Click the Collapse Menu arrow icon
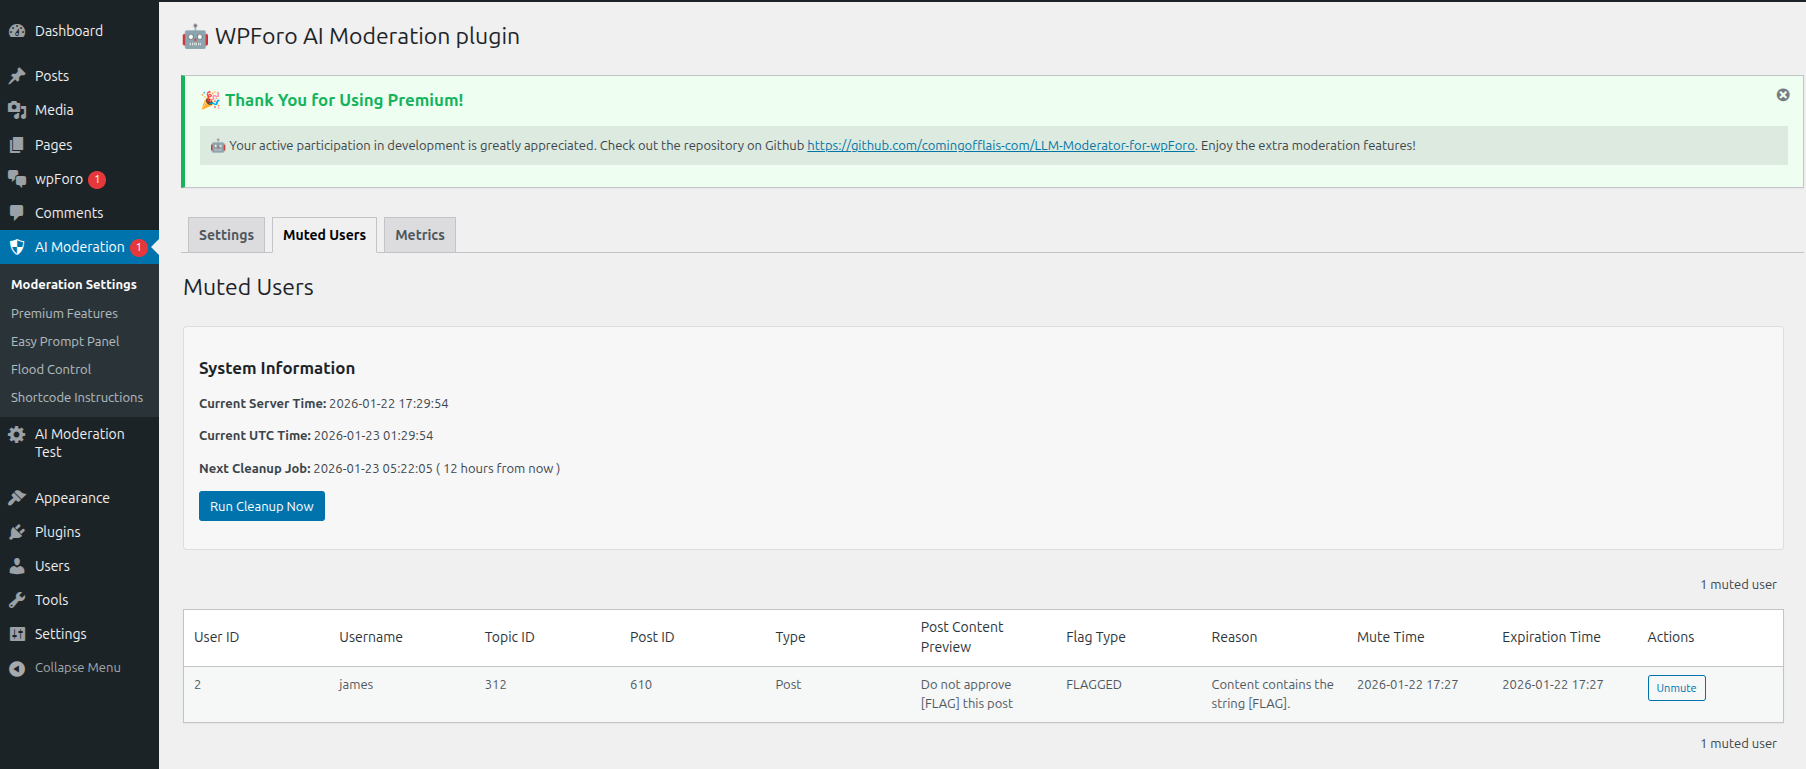Screen dimensions: 1806x769 (17, 668)
